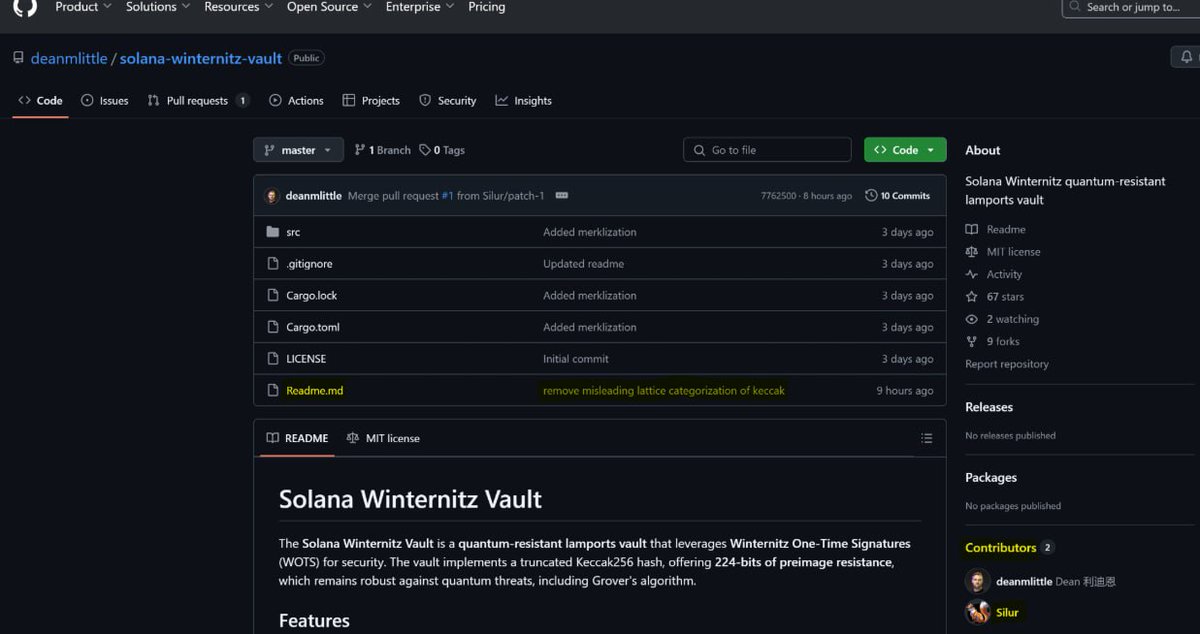Expand commit message ellipsis button
The height and width of the screenshot is (634, 1200).
click(x=562, y=196)
